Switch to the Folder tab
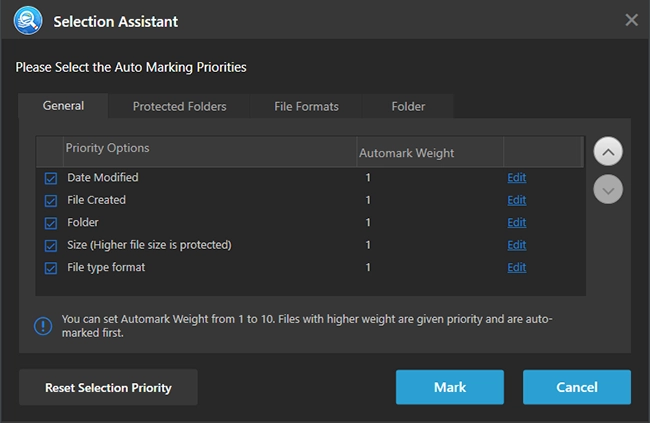 pyautogui.click(x=408, y=107)
